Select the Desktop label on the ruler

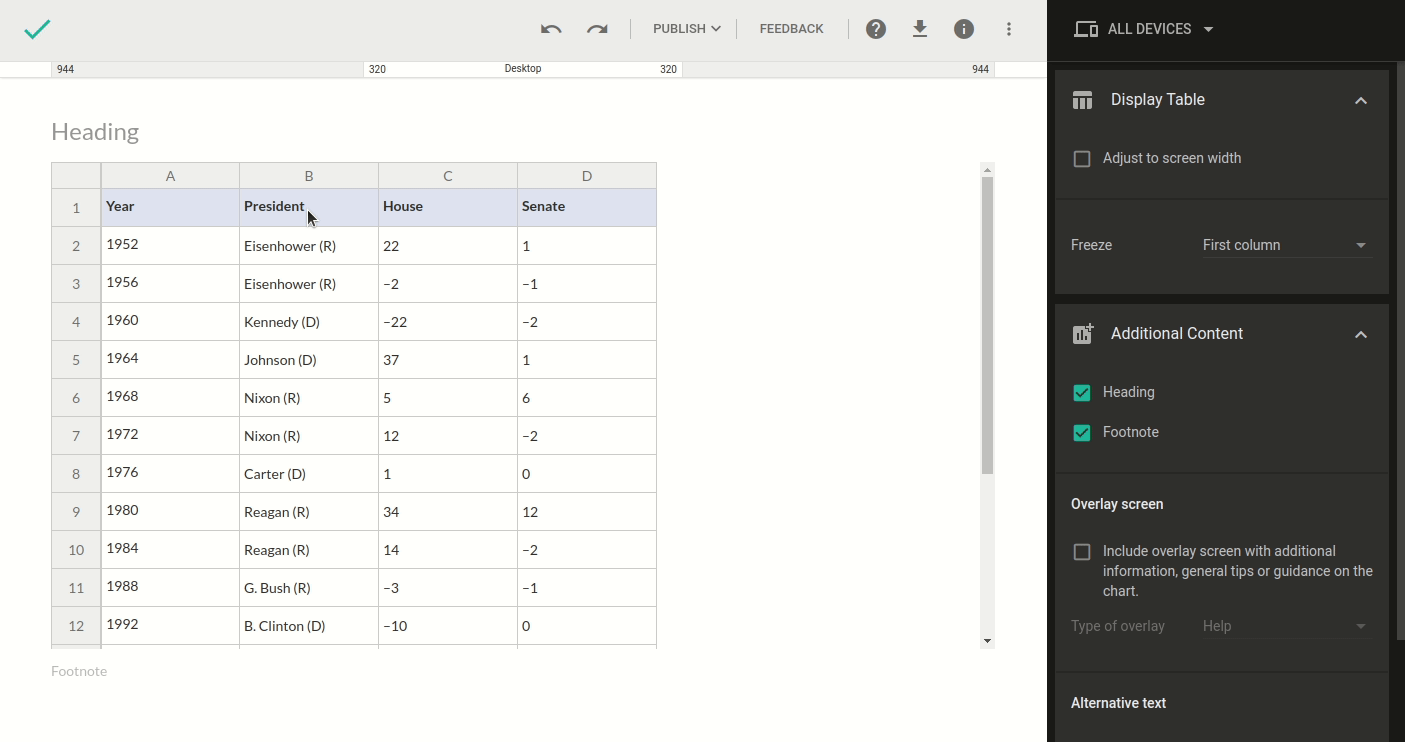click(522, 68)
